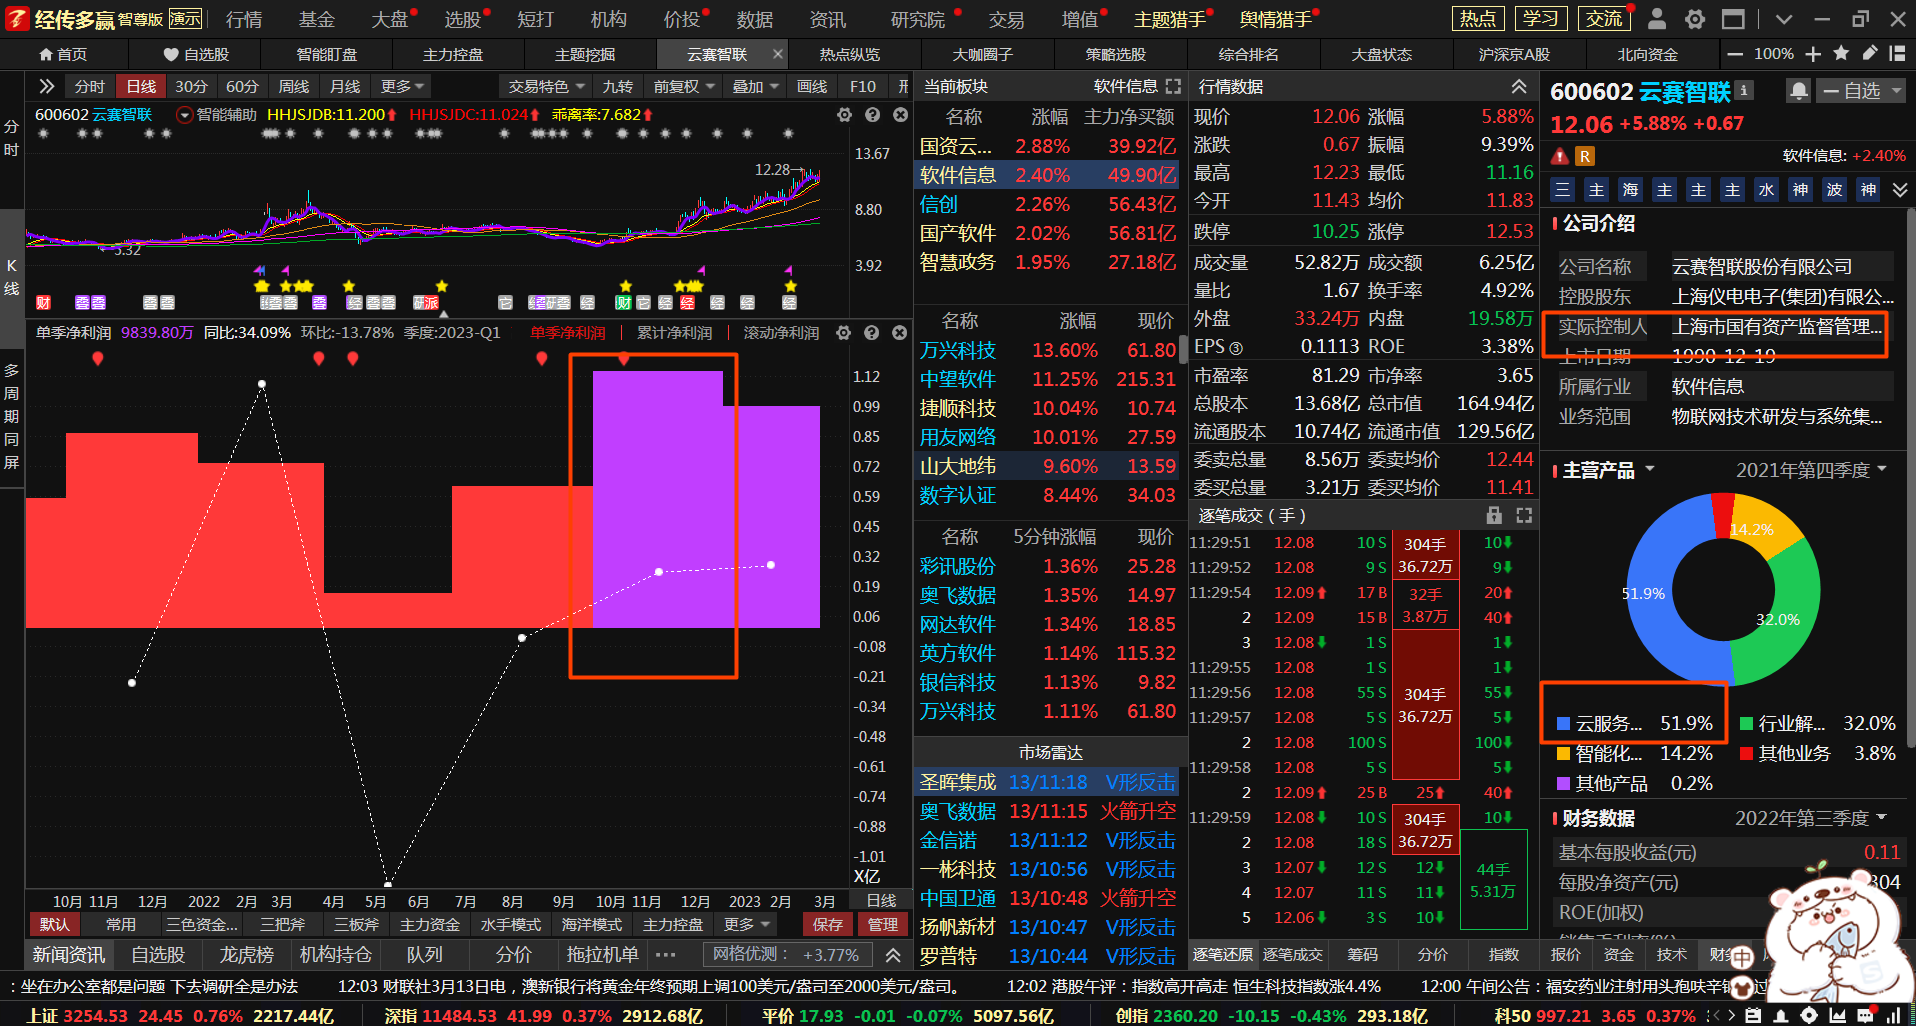Close the K-line chart panel with the X icon

click(900, 115)
